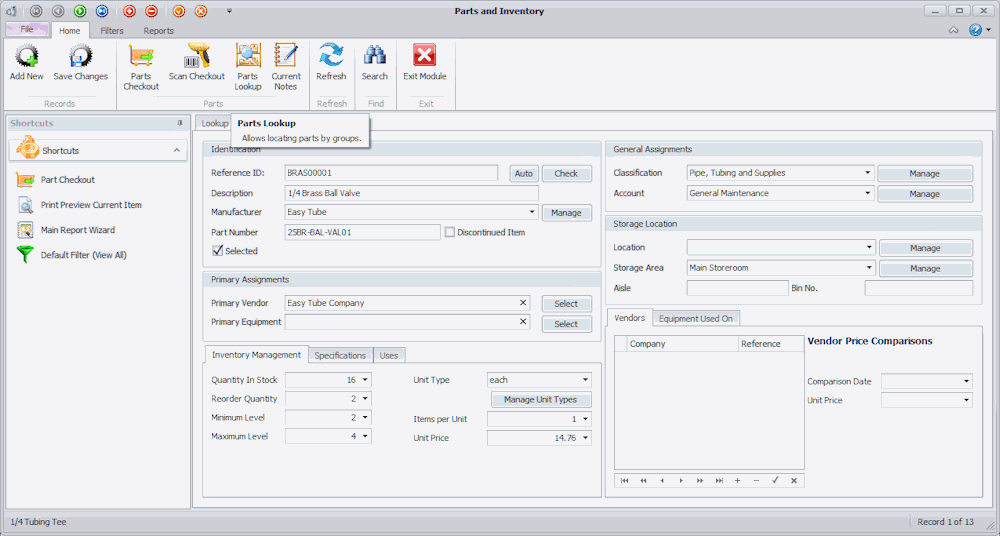Collapse the Shortcuts panel group
This screenshot has height=536, width=1000.
coord(177,150)
